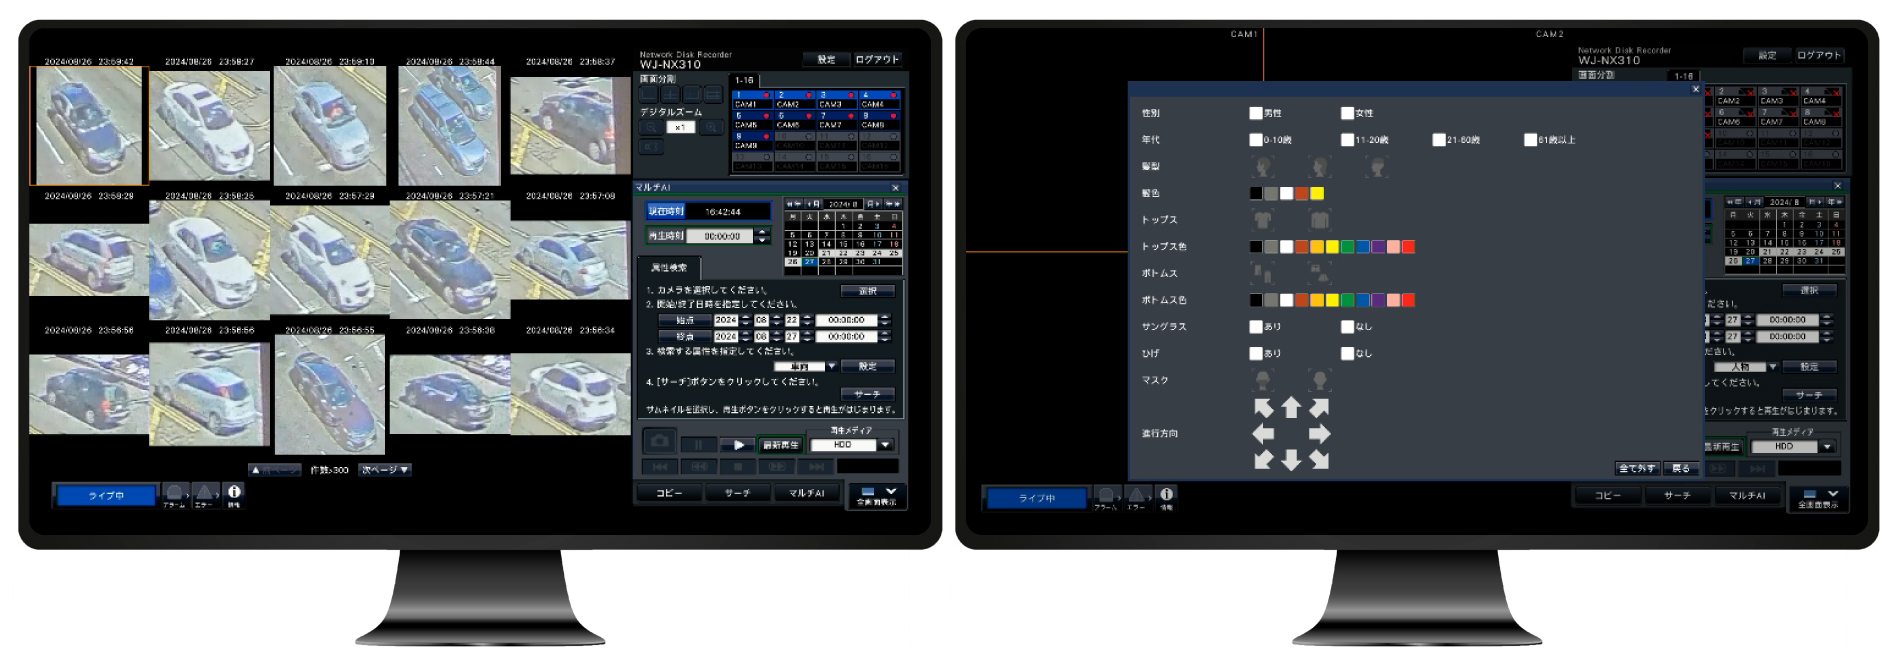Select the up-left diagonal direction arrow
1897x664 pixels.
pos(1264,408)
